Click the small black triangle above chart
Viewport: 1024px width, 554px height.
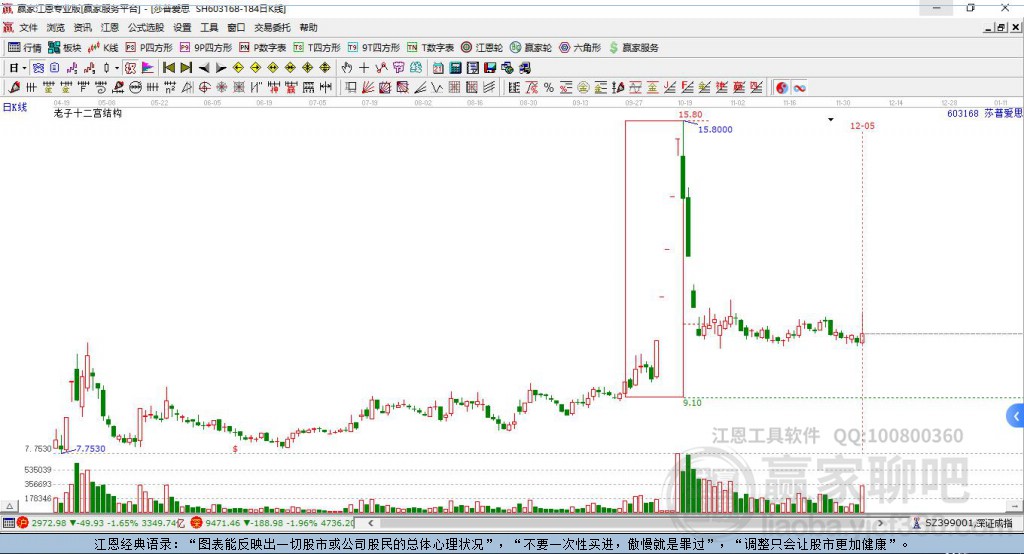click(x=831, y=120)
